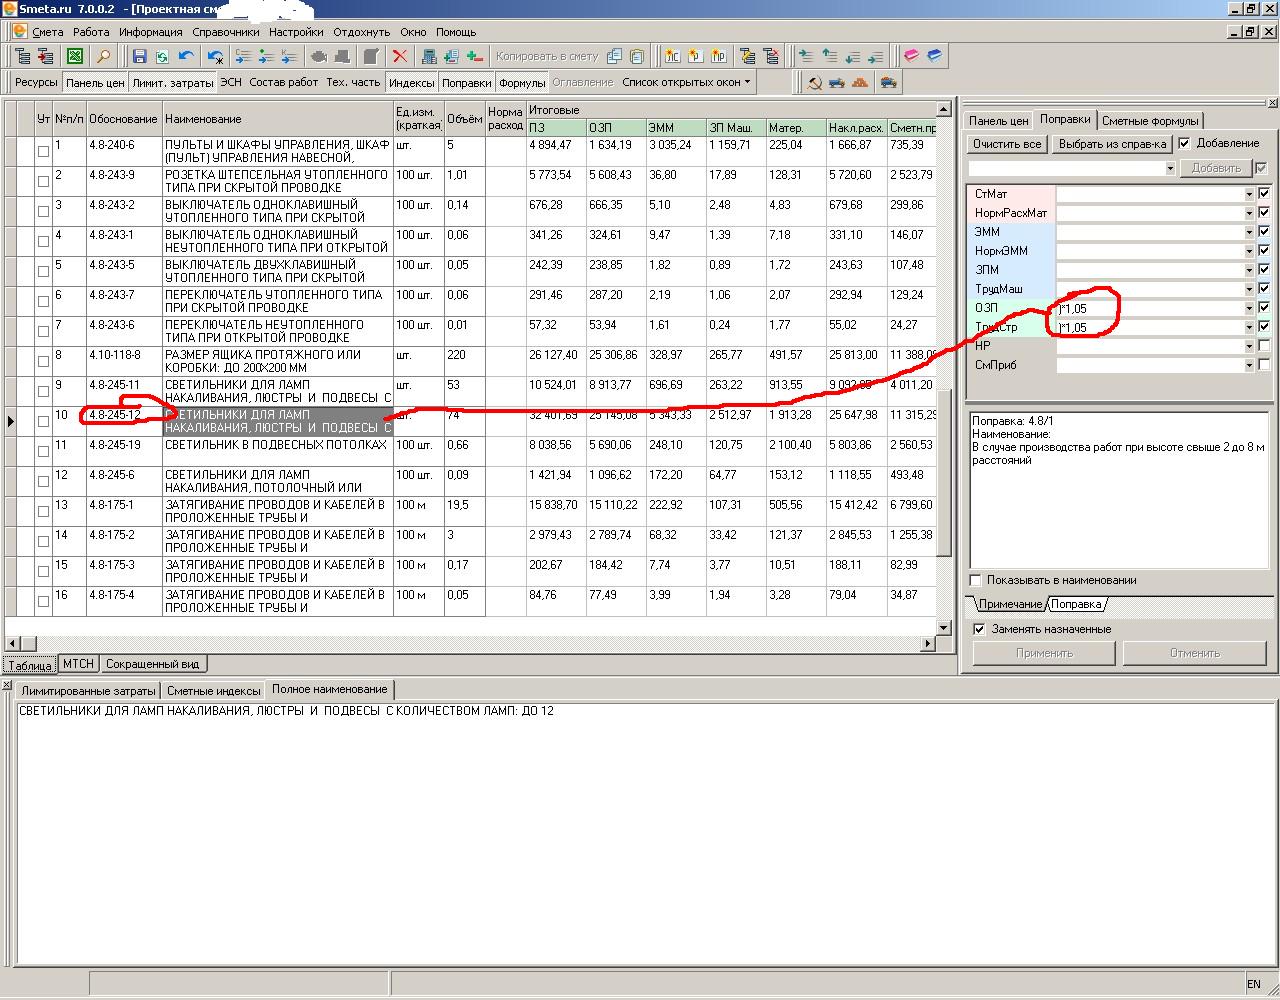Toggle 'Заменять назначенные' checkbox
This screenshot has height=1000, width=1280.
979,629
